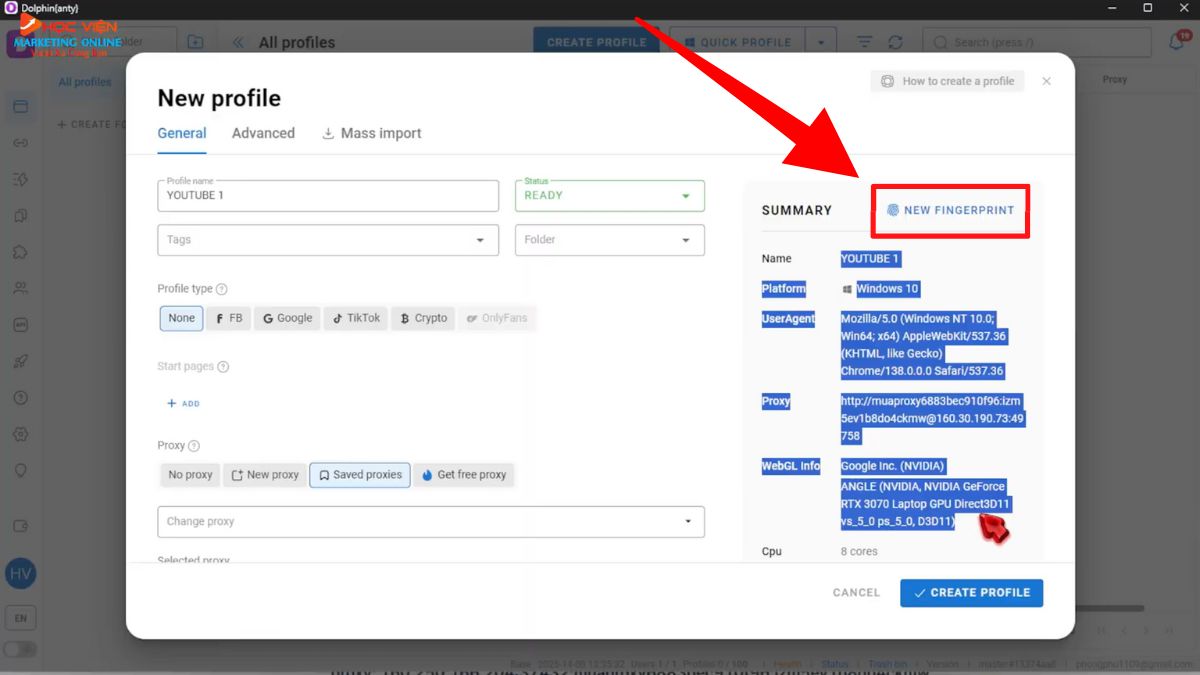The width and height of the screenshot is (1200, 675).
Task: Choose the No proxy option
Action: click(x=190, y=475)
